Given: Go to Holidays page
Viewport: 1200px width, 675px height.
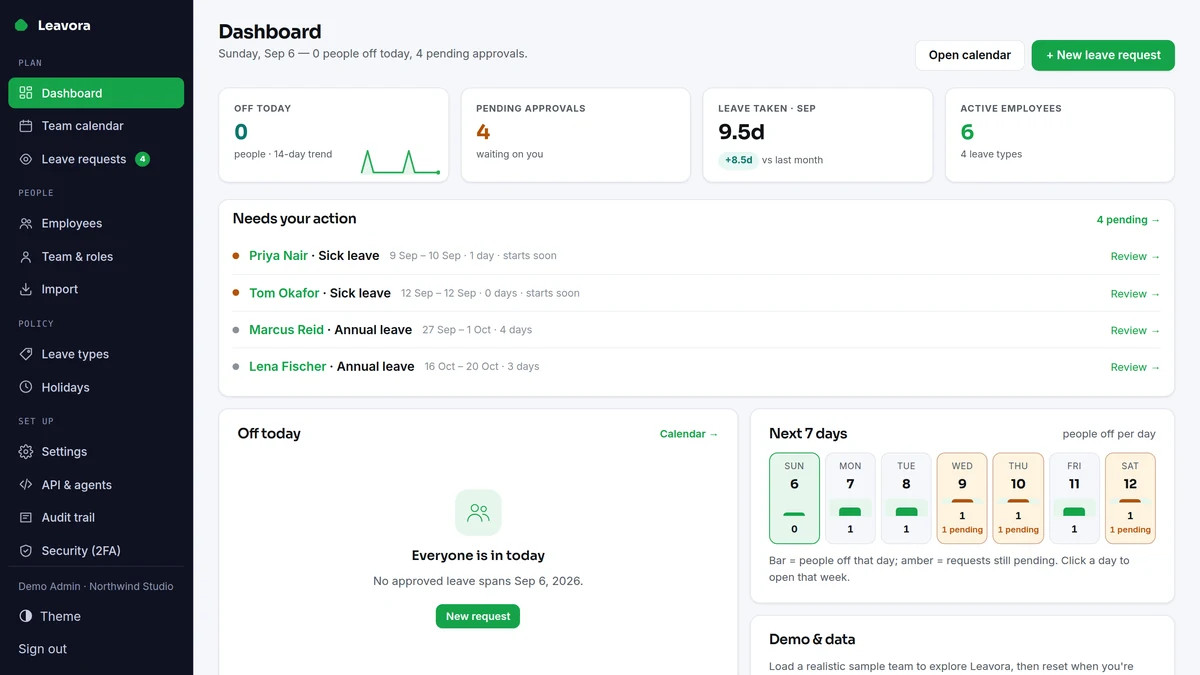Looking at the screenshot, I should click(96, 387).
